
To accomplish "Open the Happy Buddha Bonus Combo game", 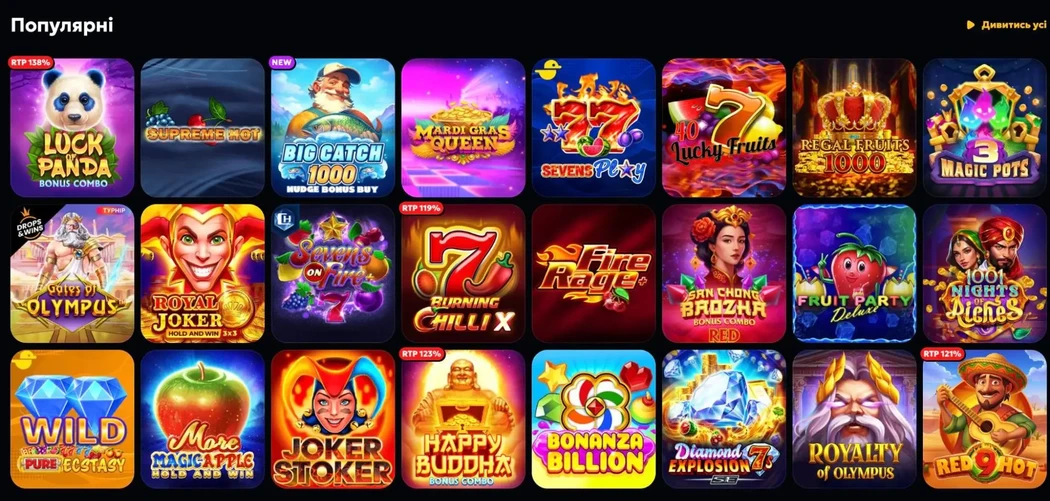I will [x=463, y=419].
